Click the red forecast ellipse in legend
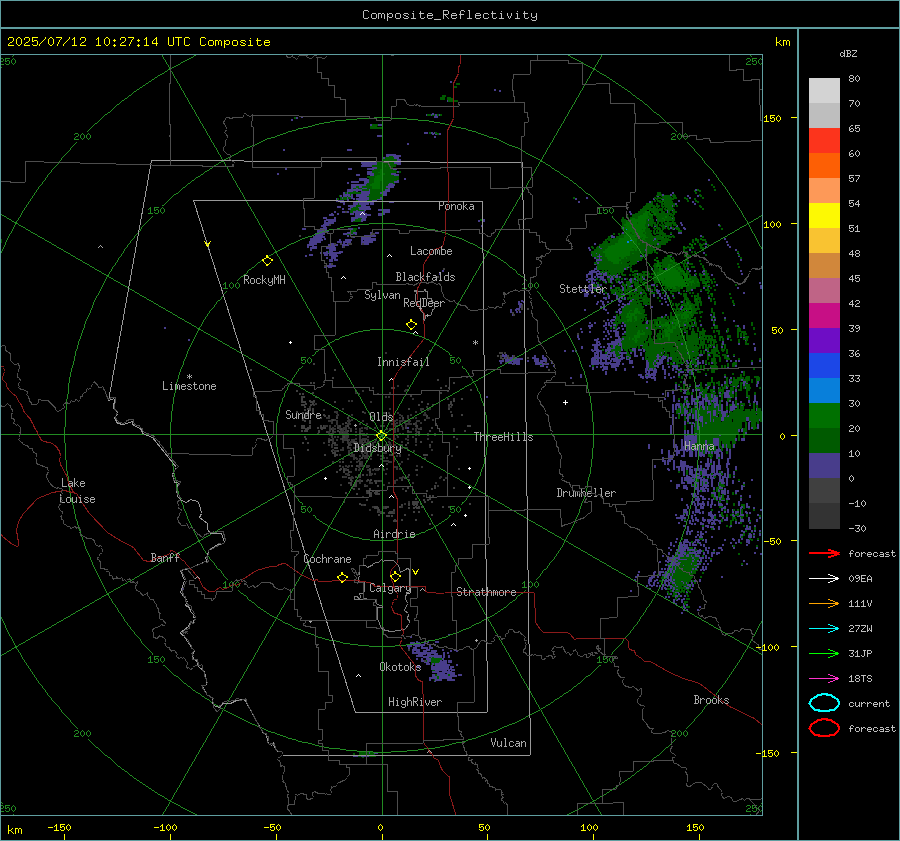The image size is (900, 841). click(x=824, y=728)
